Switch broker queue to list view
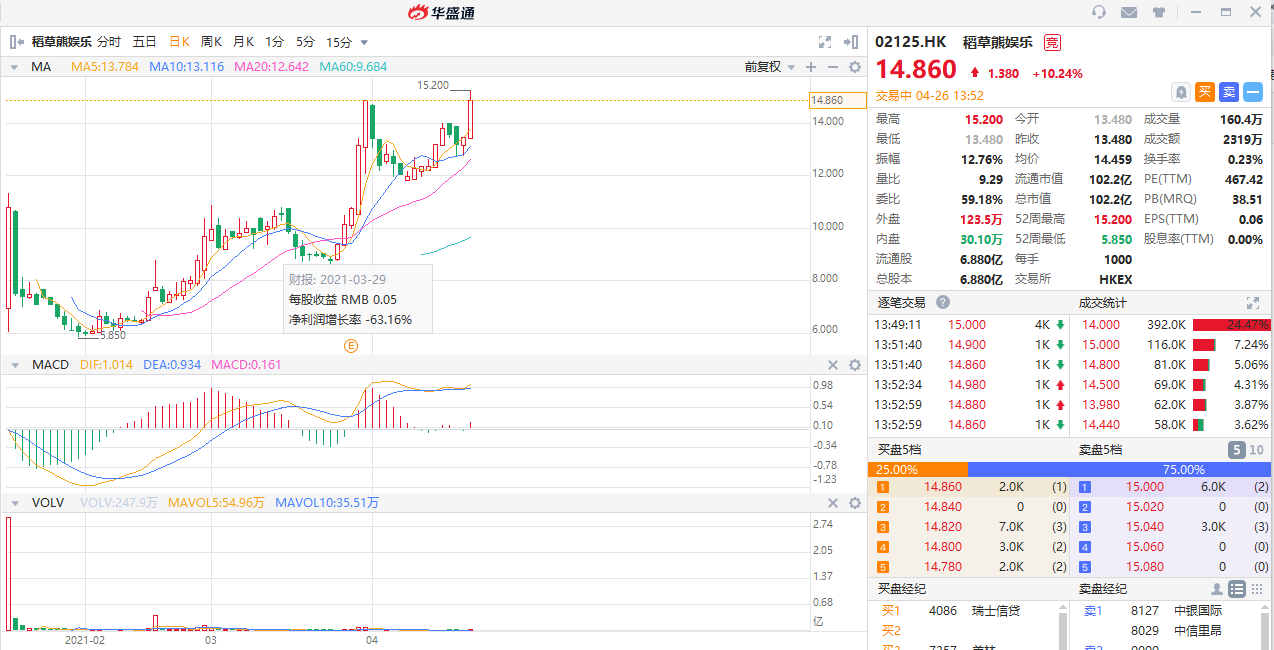1274x650 pixels. (x=1237, y=589)
